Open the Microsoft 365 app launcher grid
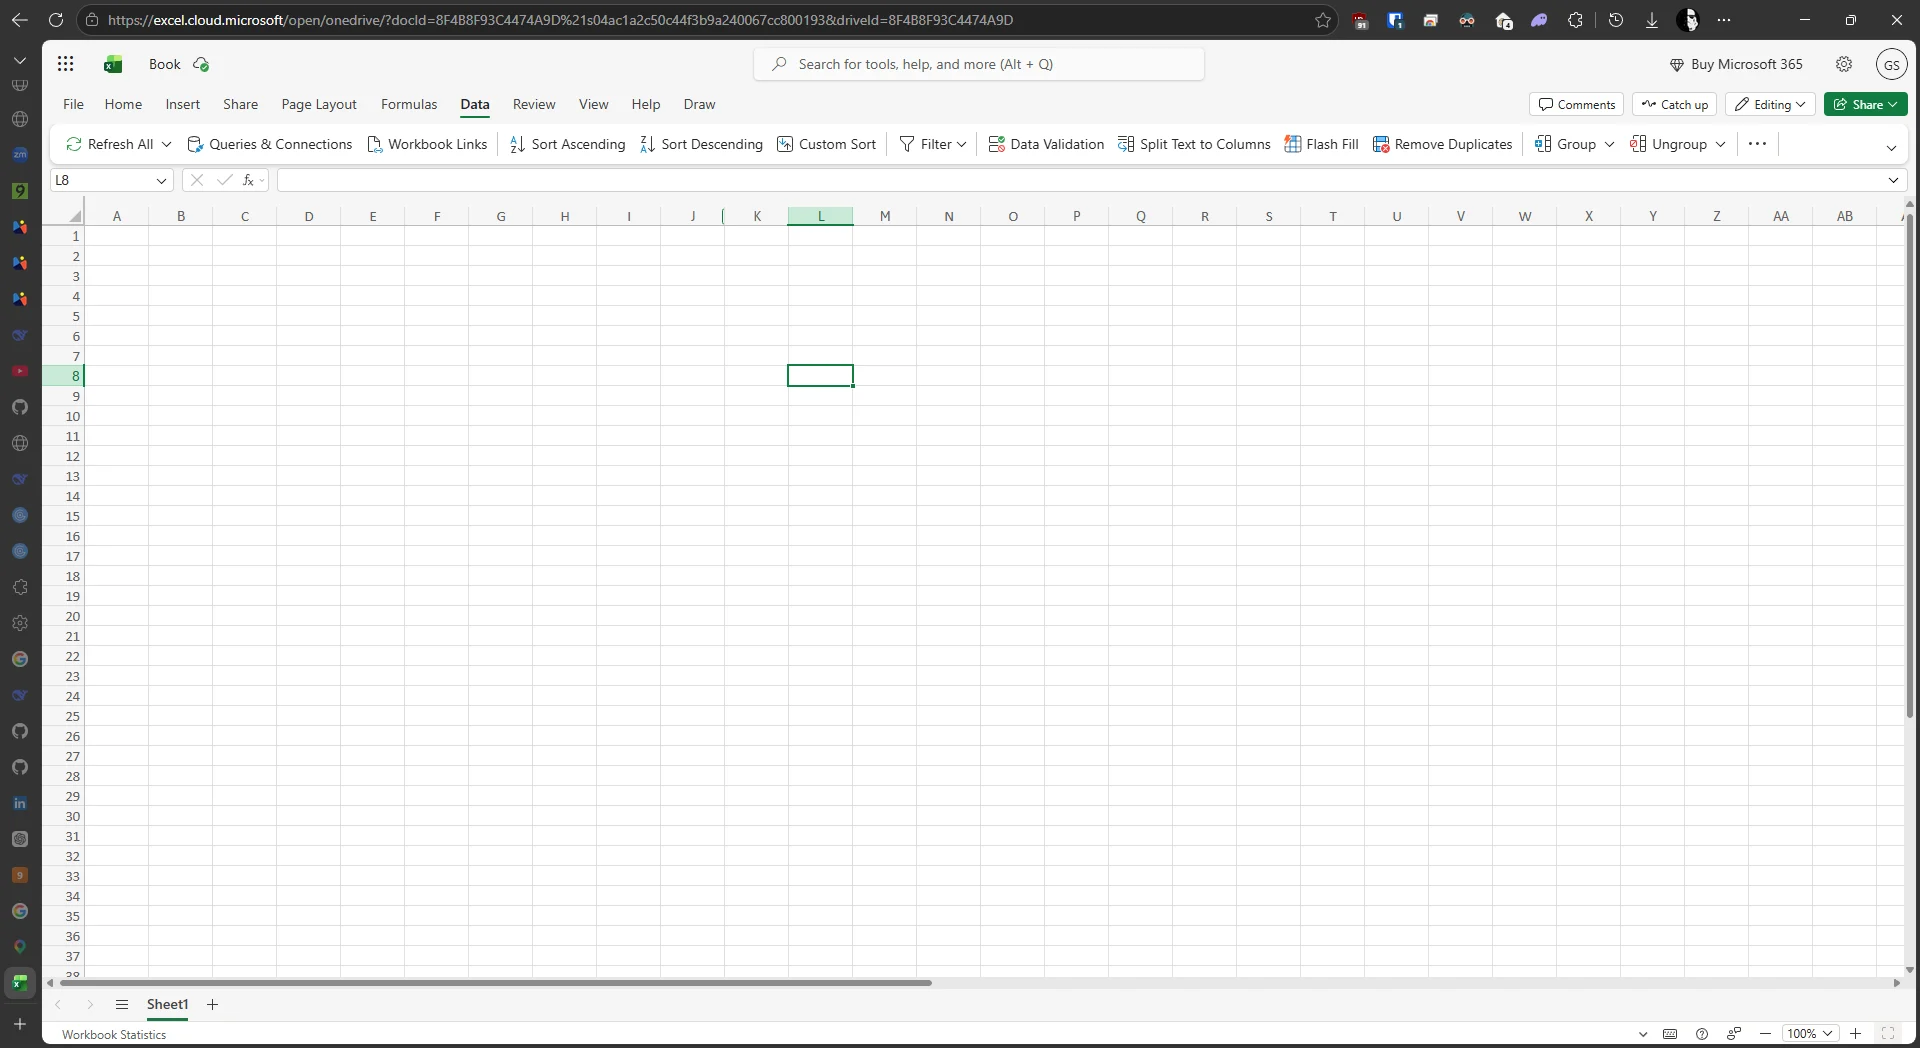The image size is (1920, 1048). click(66, 64)
